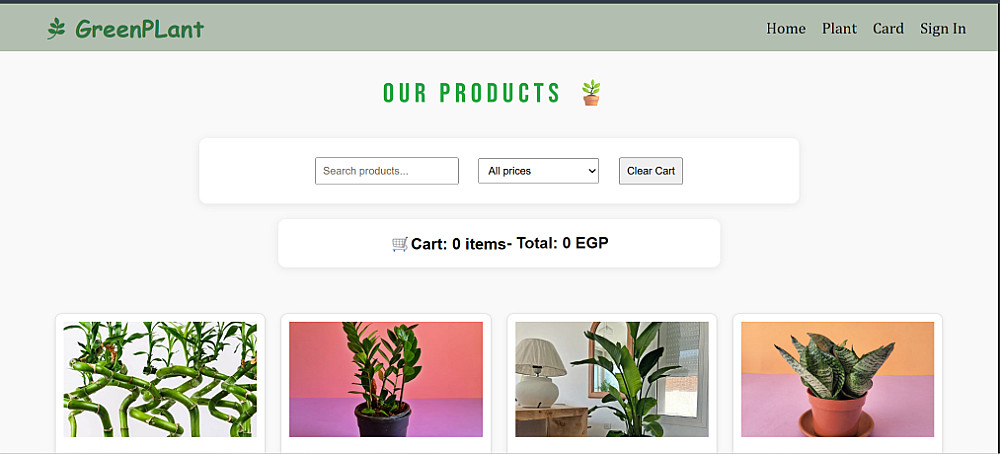Select the lucky bamboo product image

[x=160, y=379]
